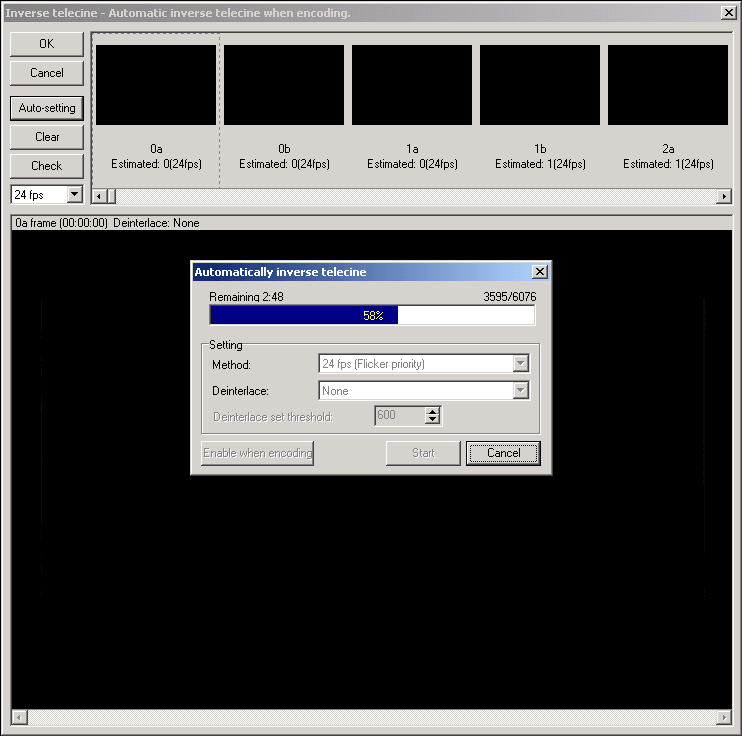Click preview area scroll right arrow
742x736 pixels.
pyautogui.click(x=724, y=717)
